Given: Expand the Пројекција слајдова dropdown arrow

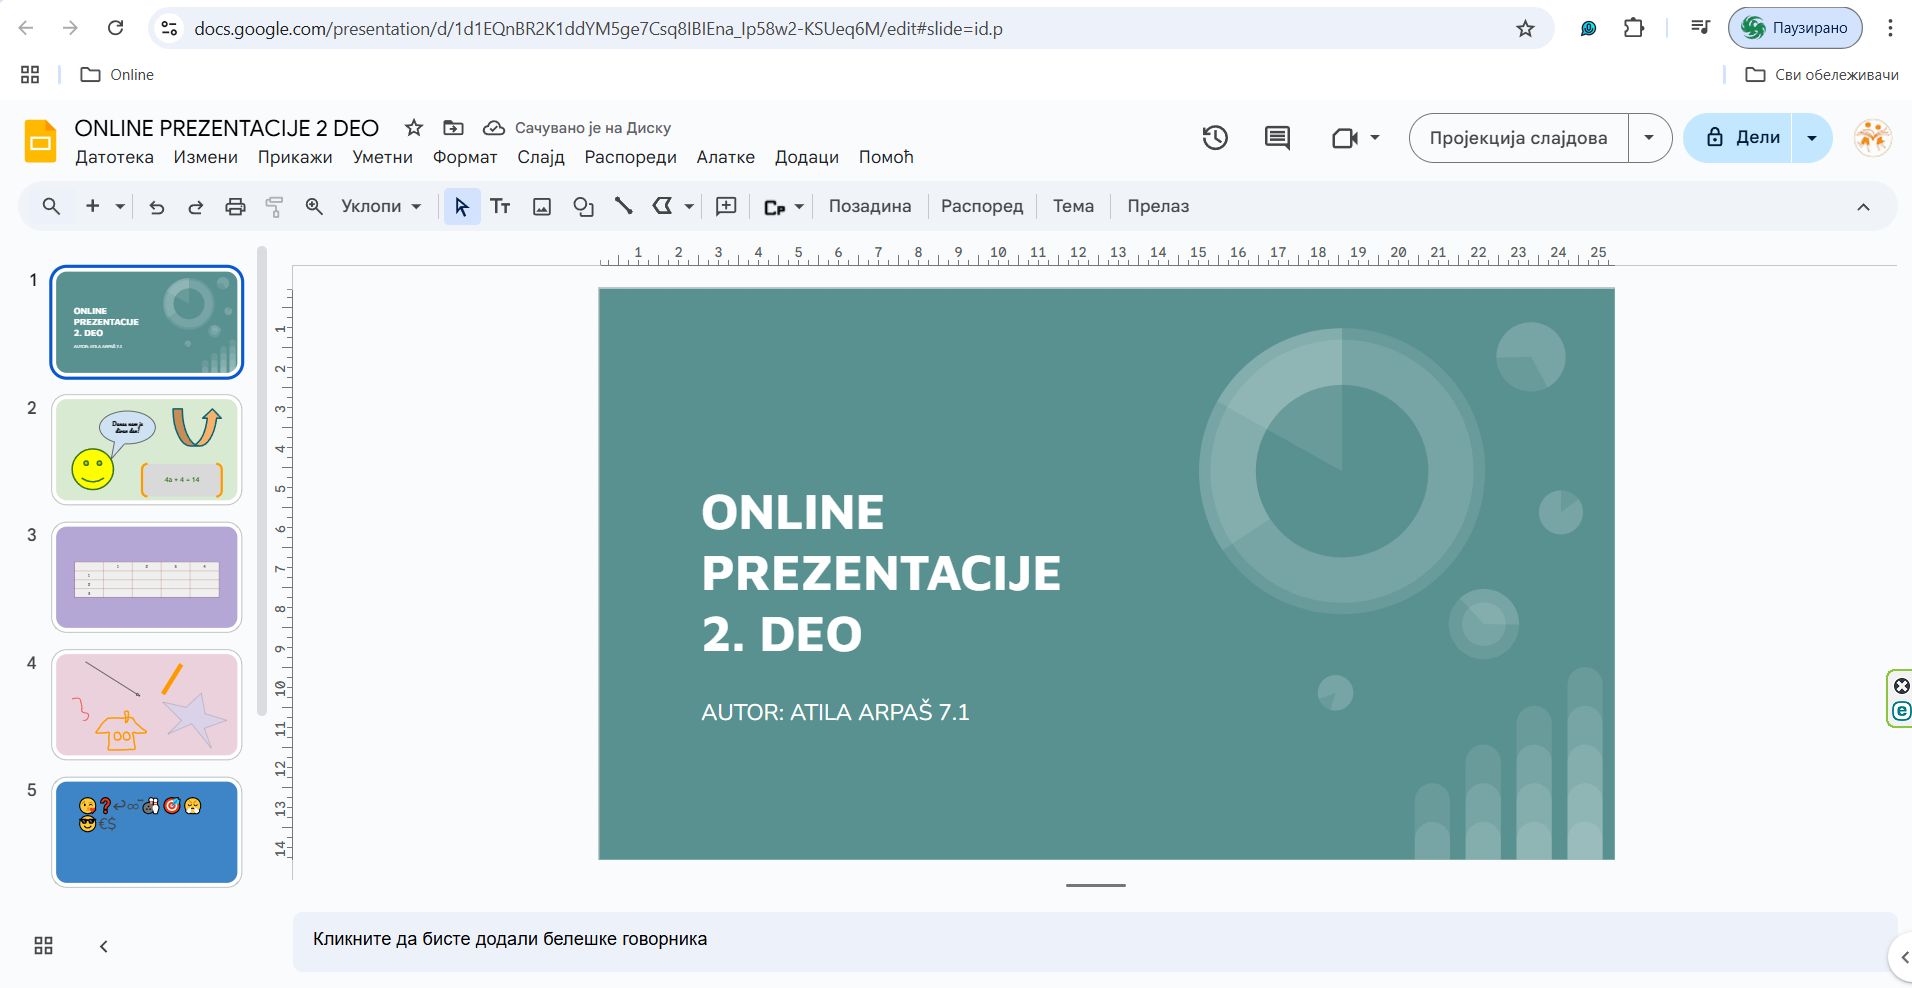Looking at the screenshot, I should tap(1649, 138).
